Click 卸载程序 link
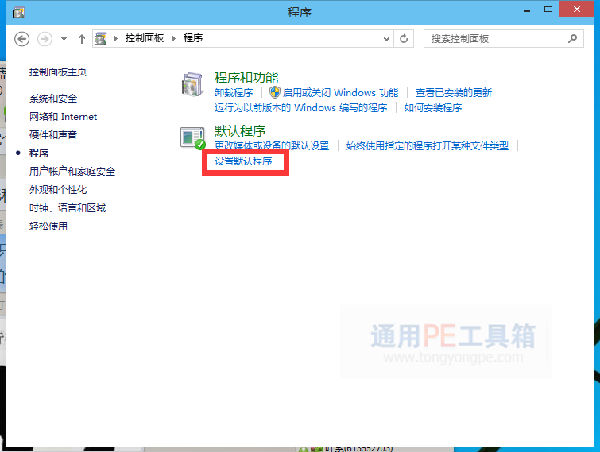The height and width of the screenshot is (452, 600). coord(234,93)
